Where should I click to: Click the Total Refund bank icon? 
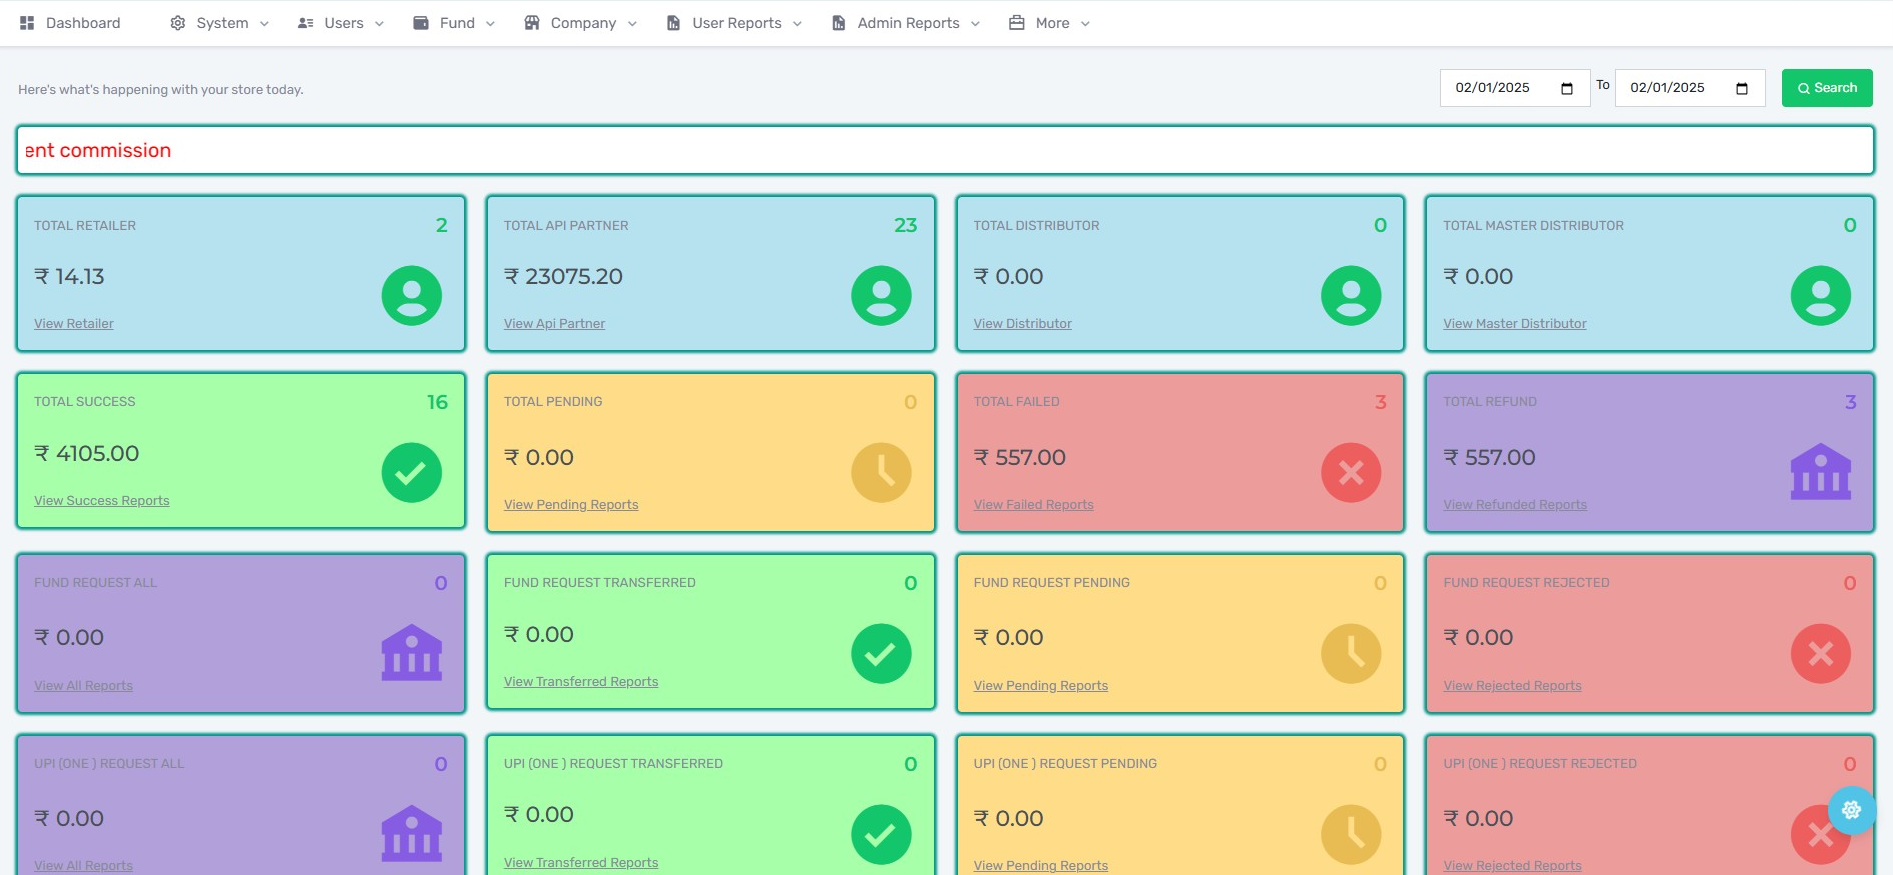pyautogui.click(x=1821, y=472)
